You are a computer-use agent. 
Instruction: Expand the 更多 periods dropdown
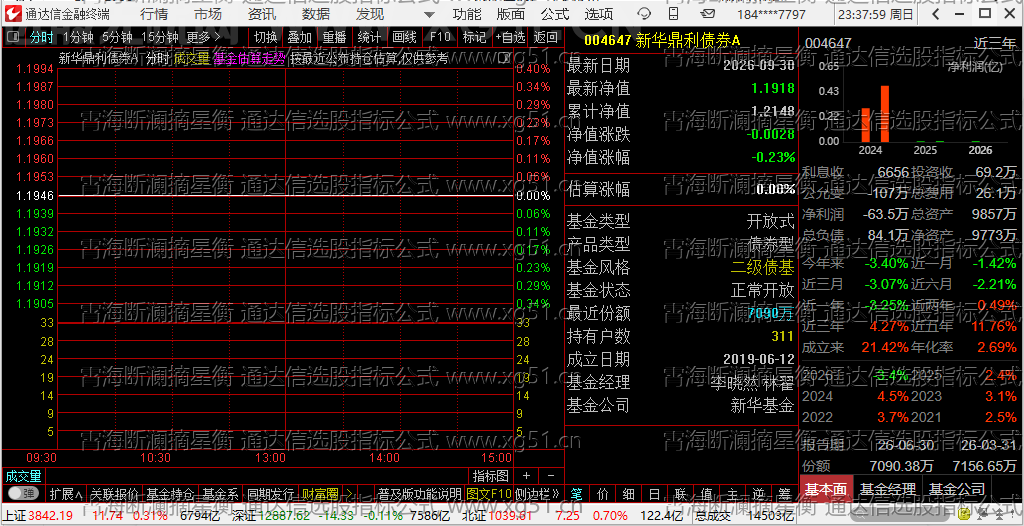click(203, 37)
